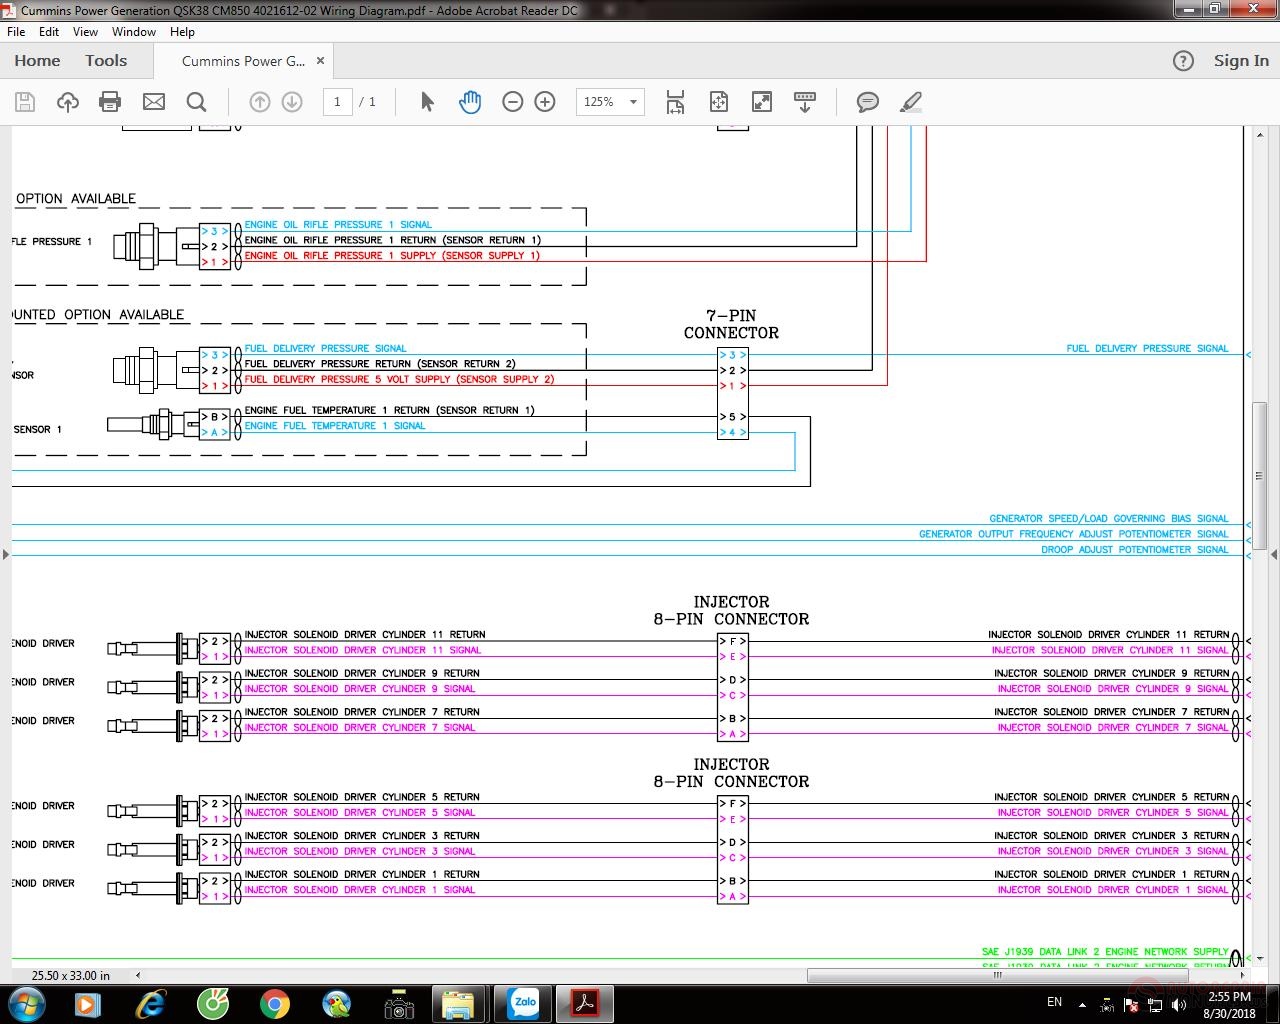Screen dimensions: 1280x1024
Task: Send file by email envelope icon
Action: pos(154,102)
